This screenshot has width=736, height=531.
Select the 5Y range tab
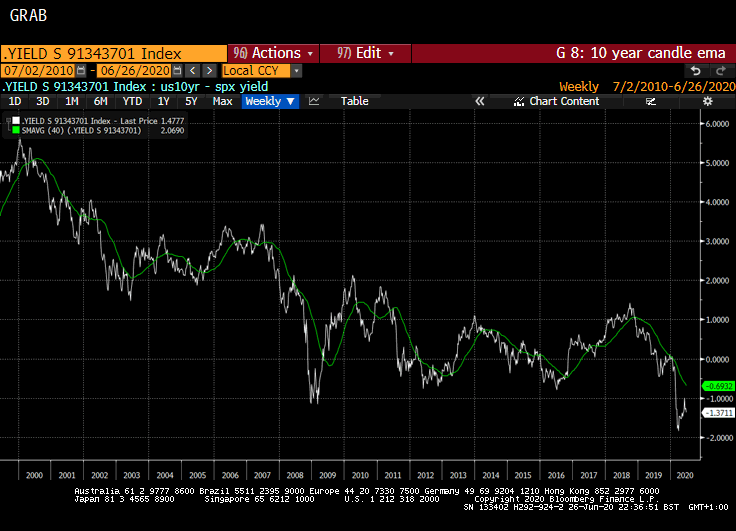tap(191, 101)
